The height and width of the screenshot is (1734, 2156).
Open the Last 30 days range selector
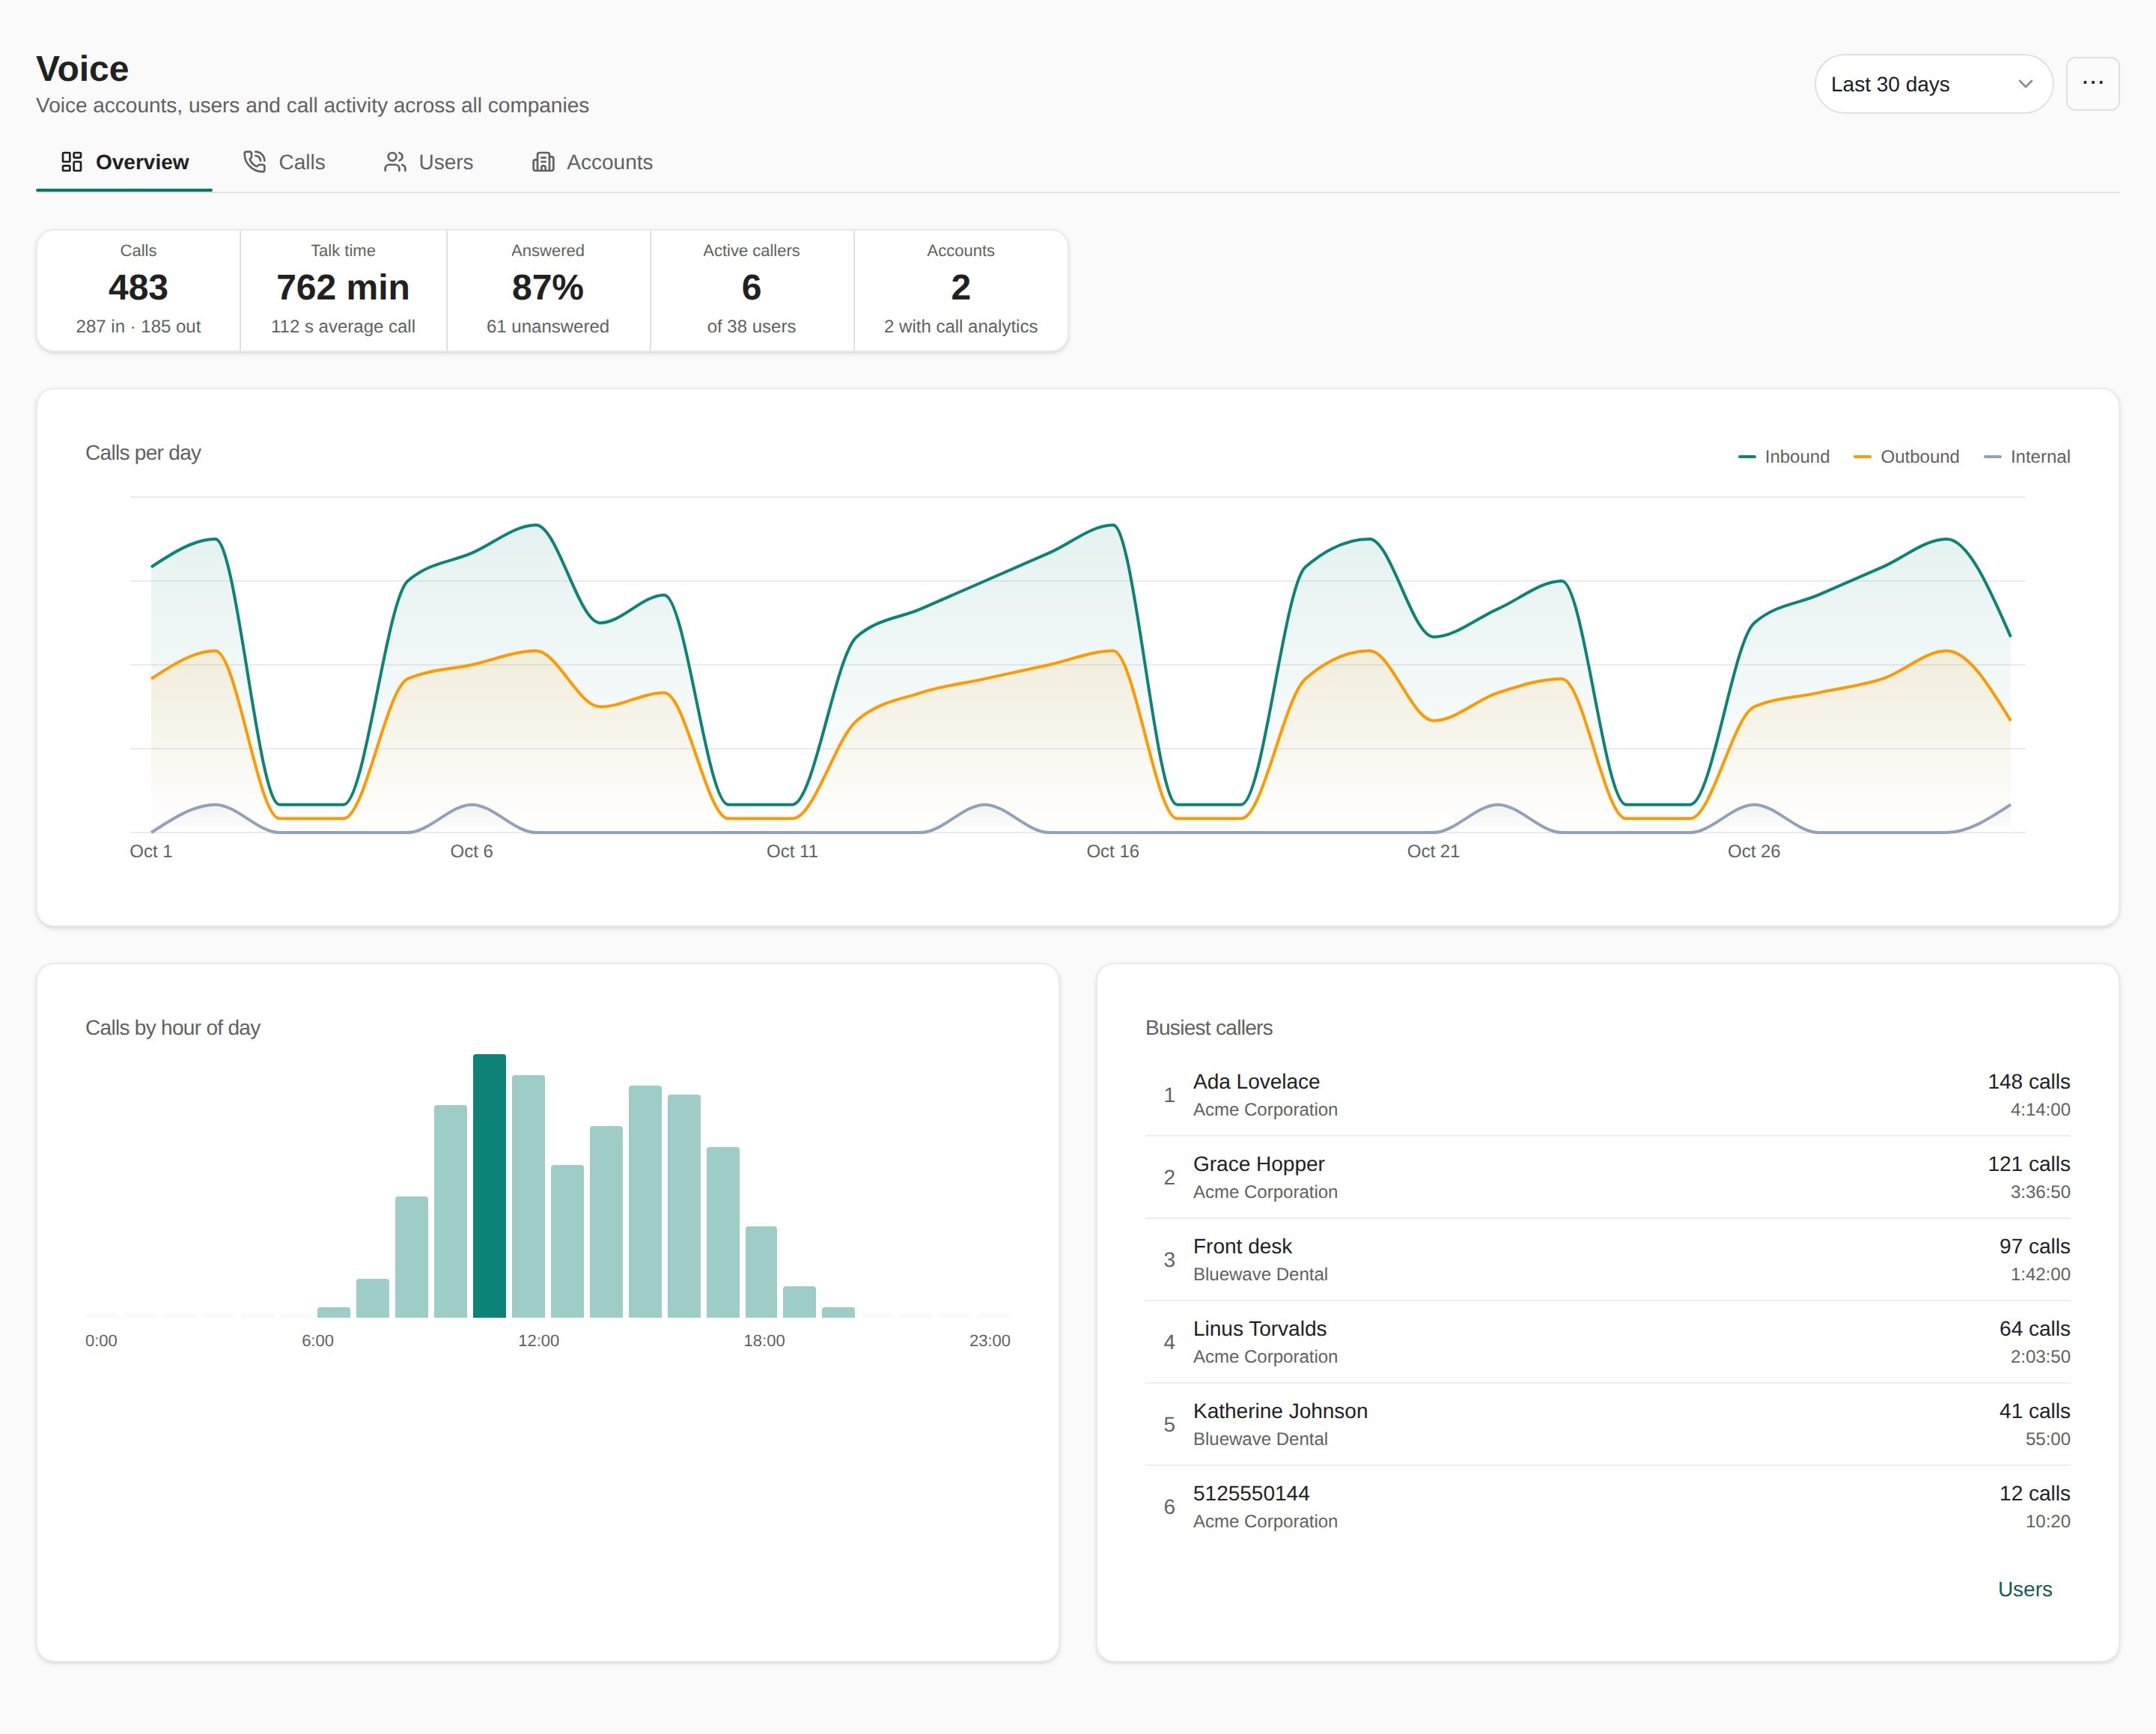(1933, 84)
